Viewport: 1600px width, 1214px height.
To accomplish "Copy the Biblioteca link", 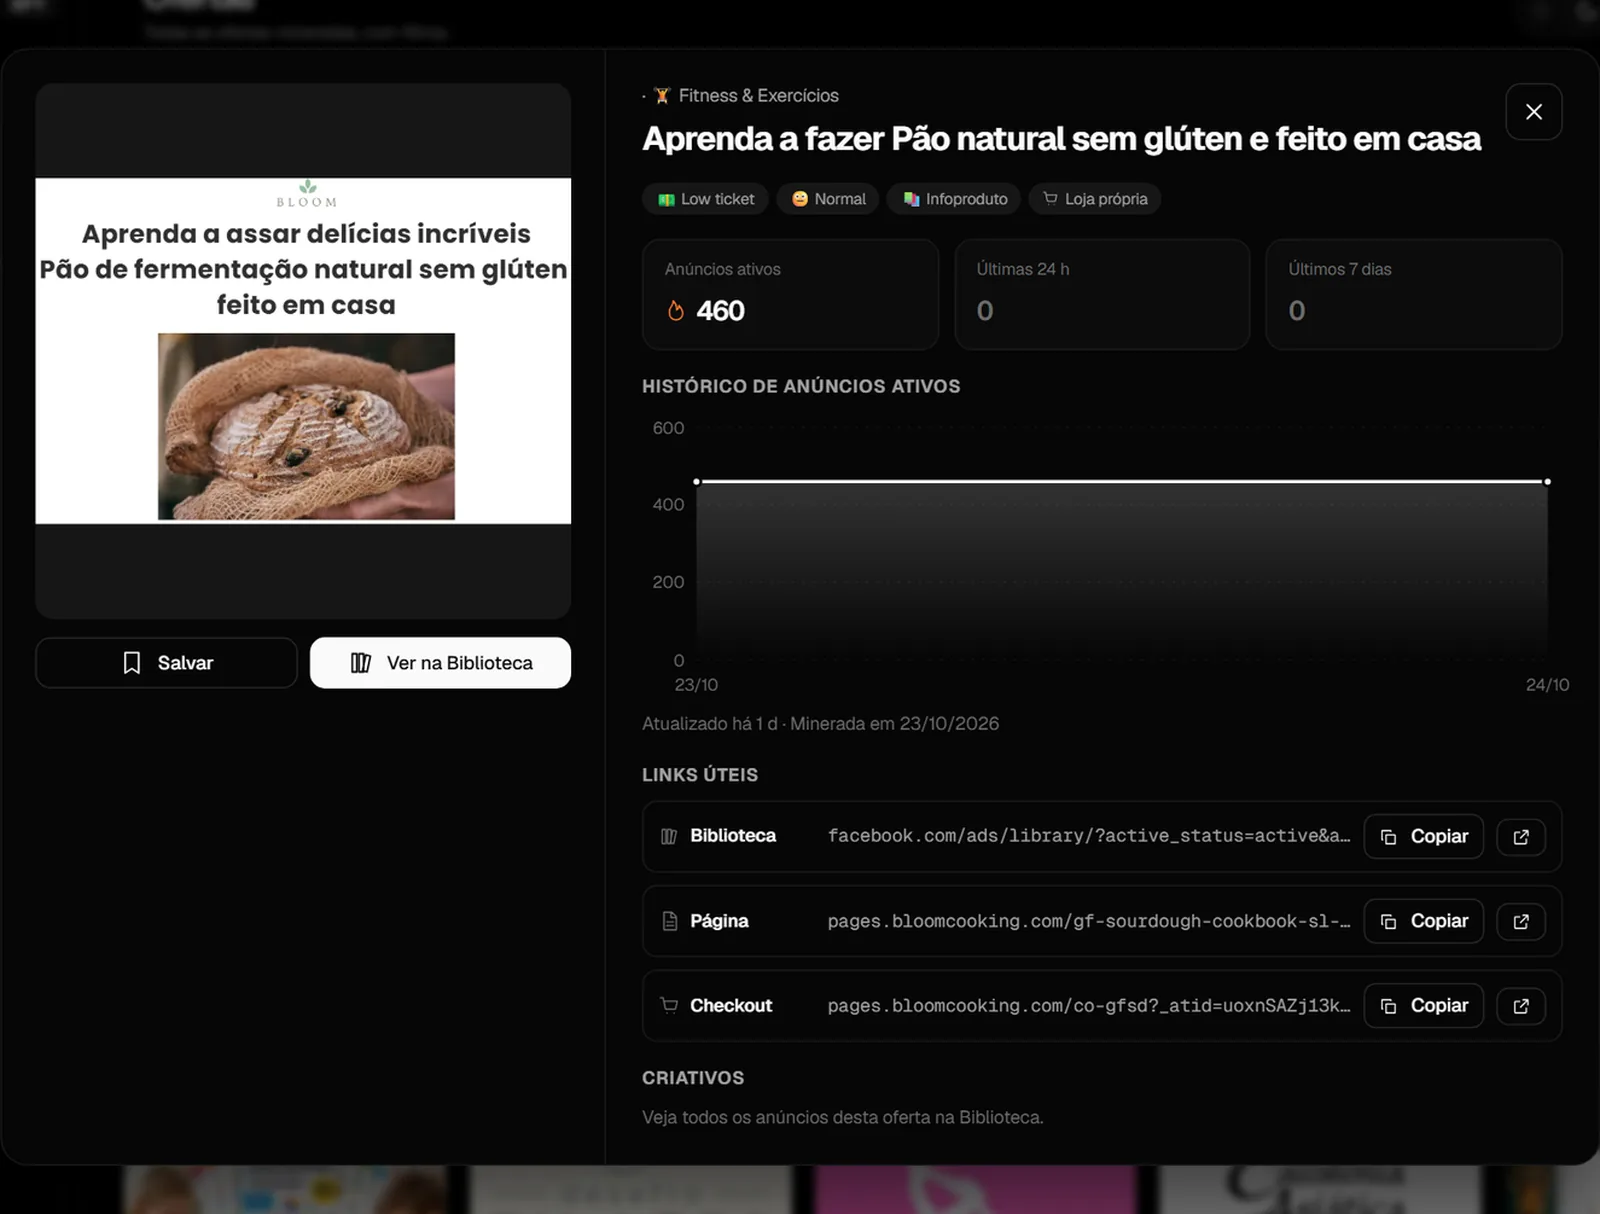I will [1423, 837].
